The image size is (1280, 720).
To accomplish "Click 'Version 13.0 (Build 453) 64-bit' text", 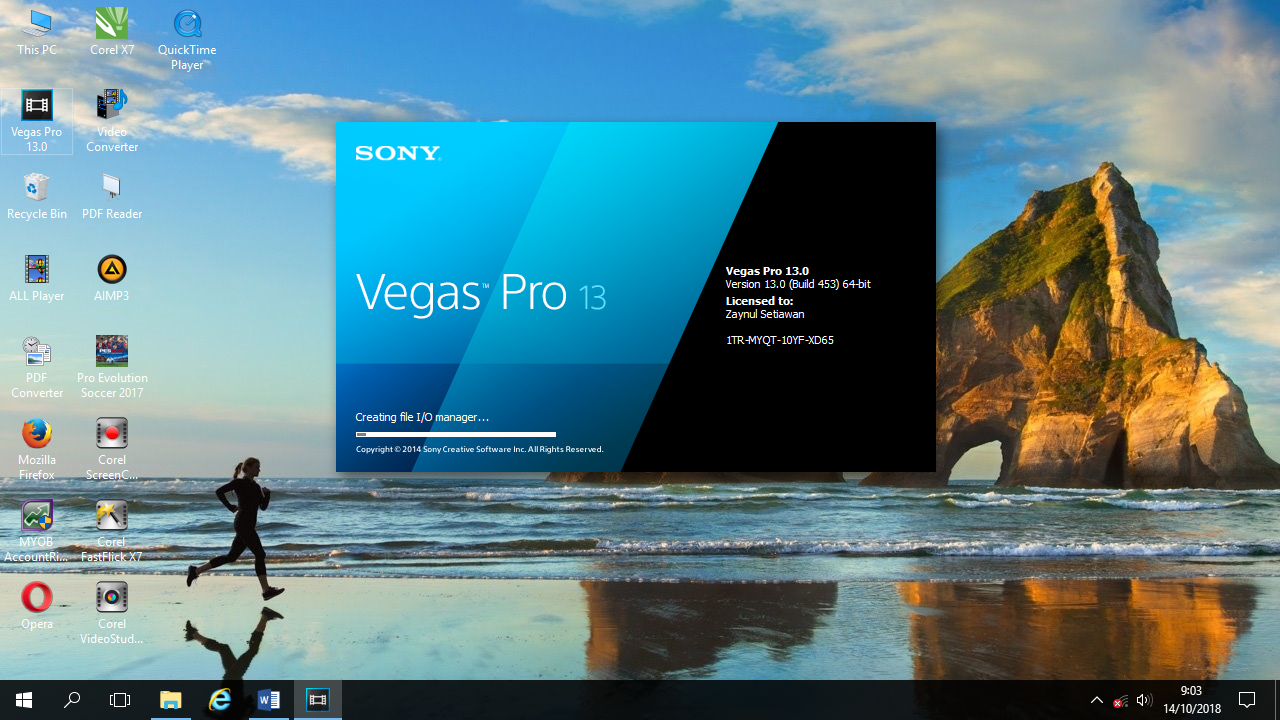I will coord(798,284).
